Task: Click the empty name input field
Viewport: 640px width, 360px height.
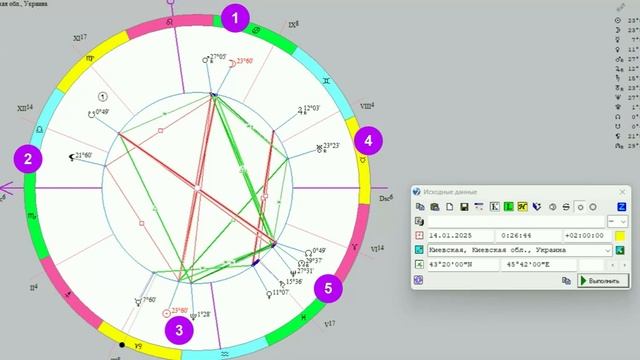Action: (x=516, y=222)
